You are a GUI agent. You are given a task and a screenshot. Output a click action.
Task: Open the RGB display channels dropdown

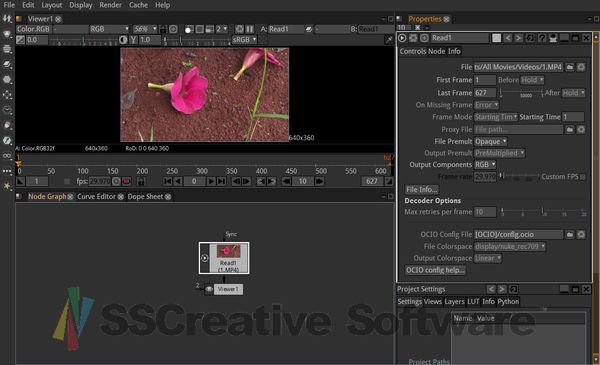pos(109,29)
